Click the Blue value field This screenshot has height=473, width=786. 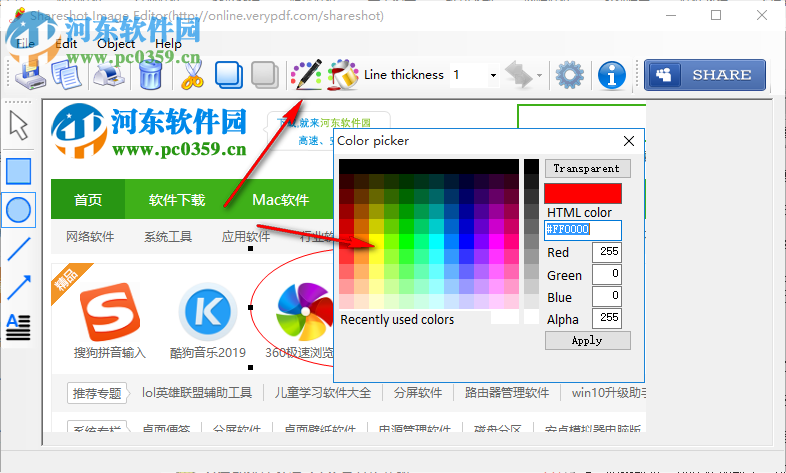click(607, 296)
